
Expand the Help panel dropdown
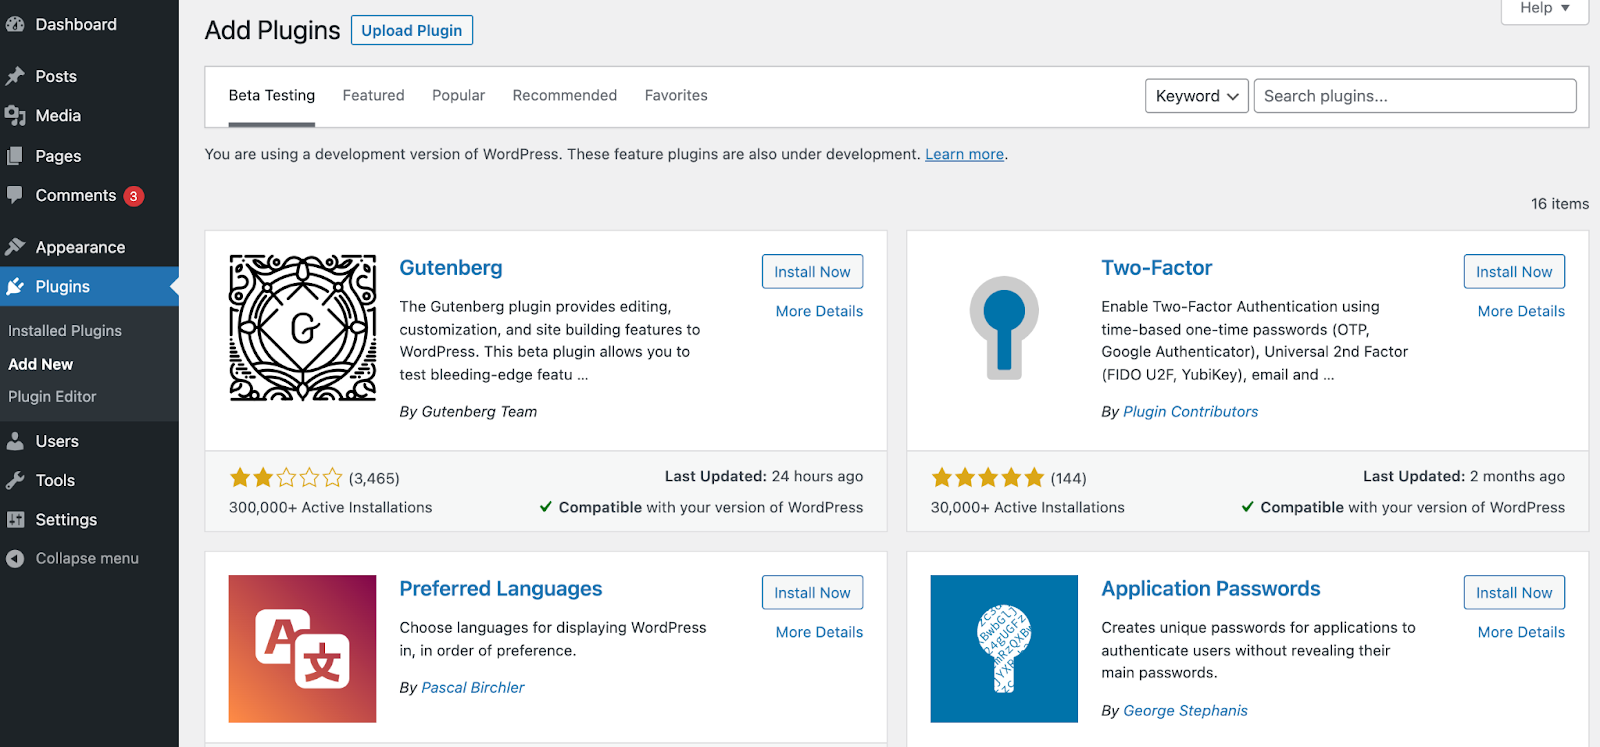tap(1544, 9)
